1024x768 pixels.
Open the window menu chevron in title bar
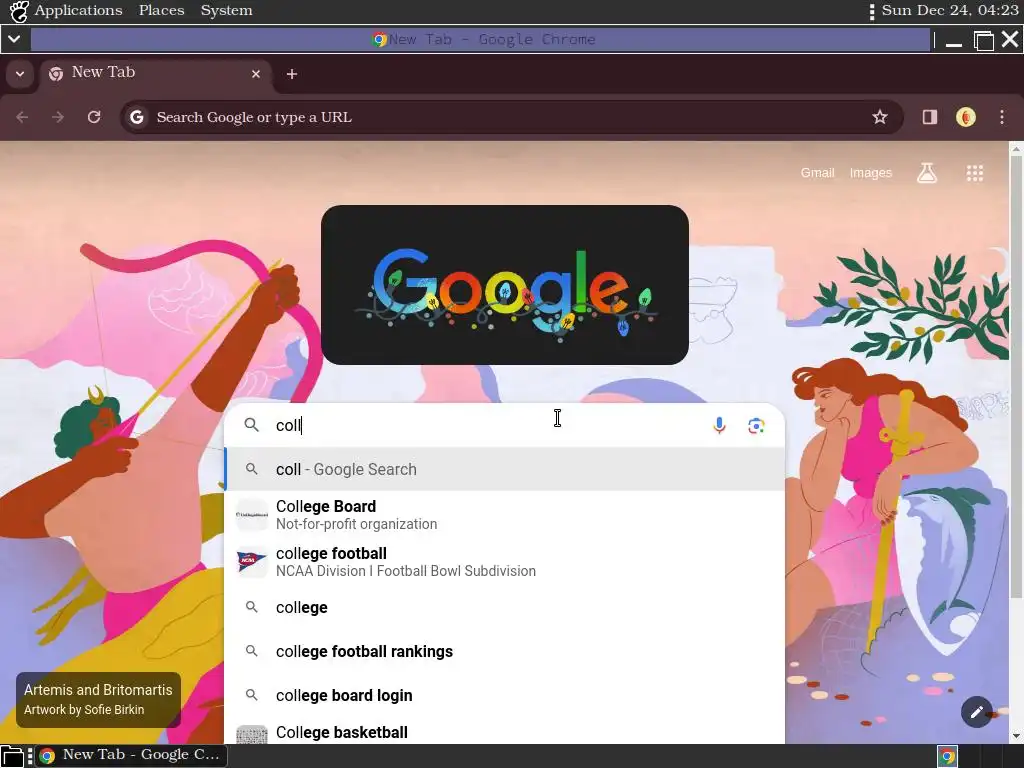click(14, 40)
